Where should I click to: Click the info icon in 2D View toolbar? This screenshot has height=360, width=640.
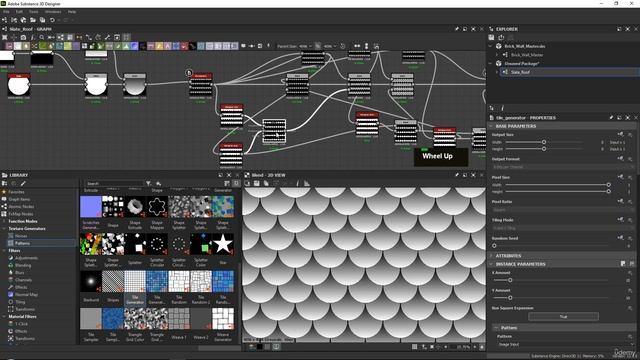coord(297,184)
